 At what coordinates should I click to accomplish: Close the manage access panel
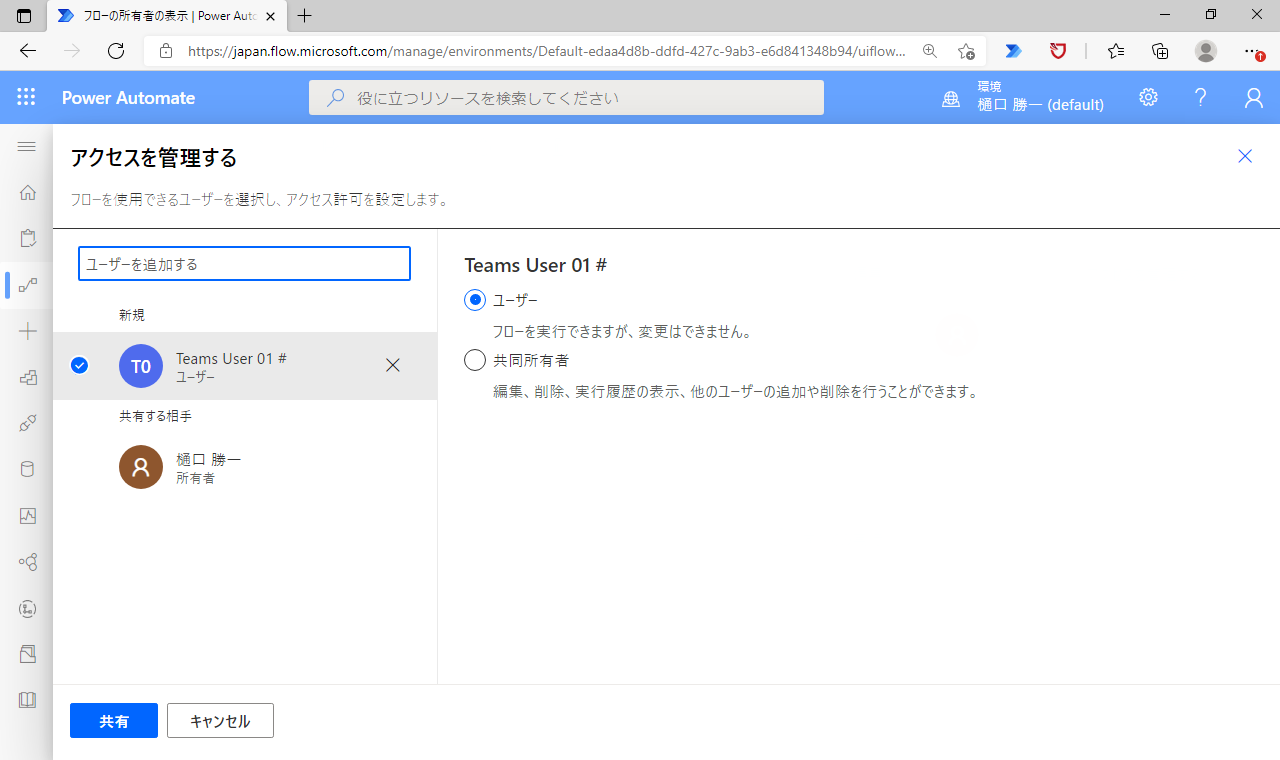coord(1245,156)
